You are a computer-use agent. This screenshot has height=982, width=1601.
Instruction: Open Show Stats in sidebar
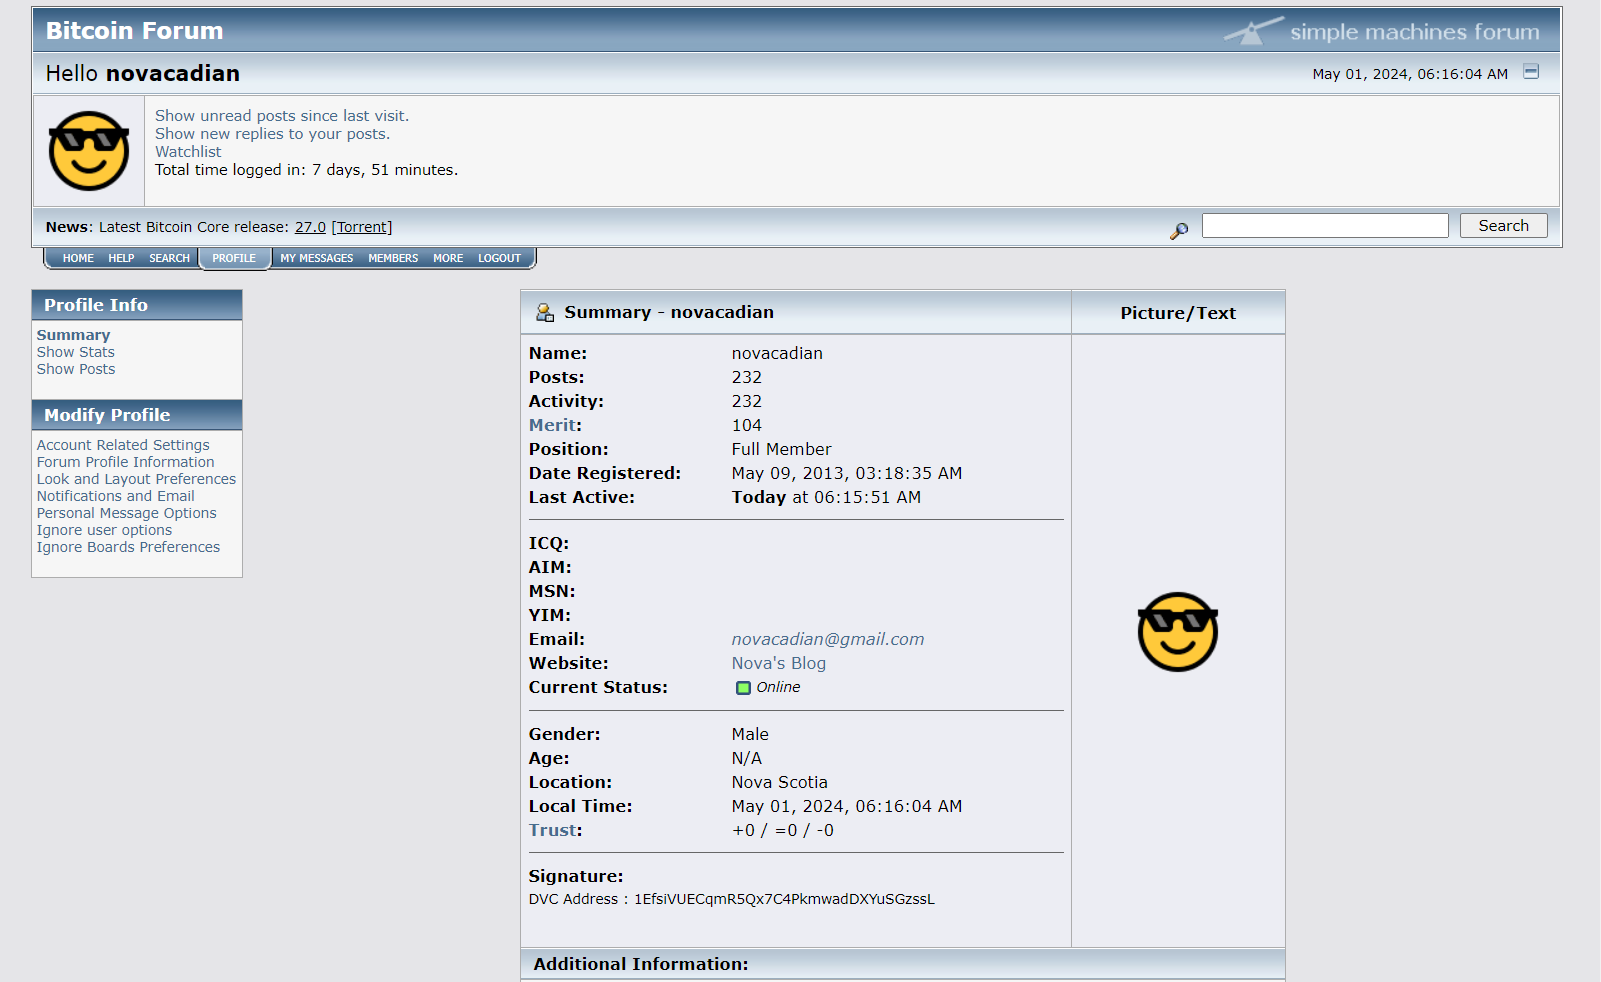click(x=76, y=352)
